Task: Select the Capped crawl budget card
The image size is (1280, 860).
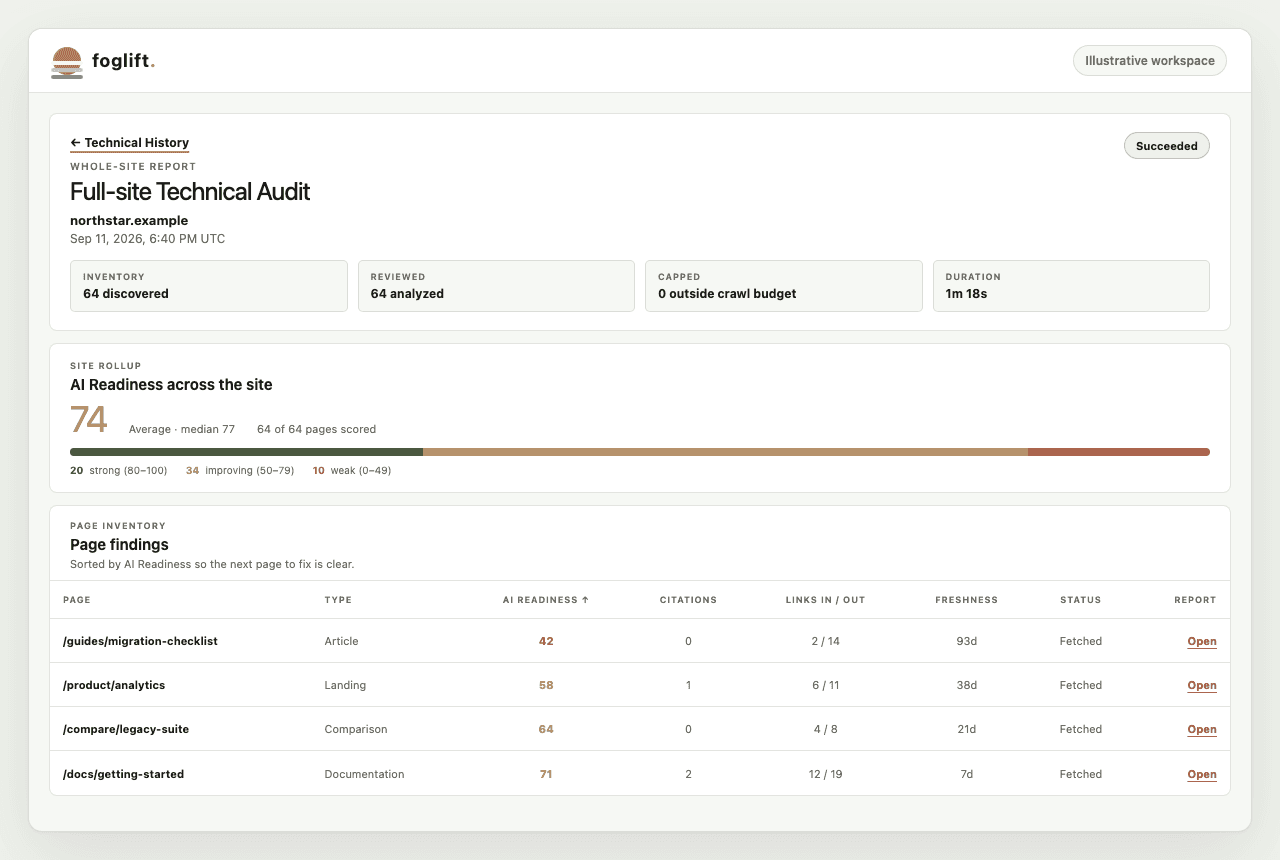Action: (x=783, y=286)
